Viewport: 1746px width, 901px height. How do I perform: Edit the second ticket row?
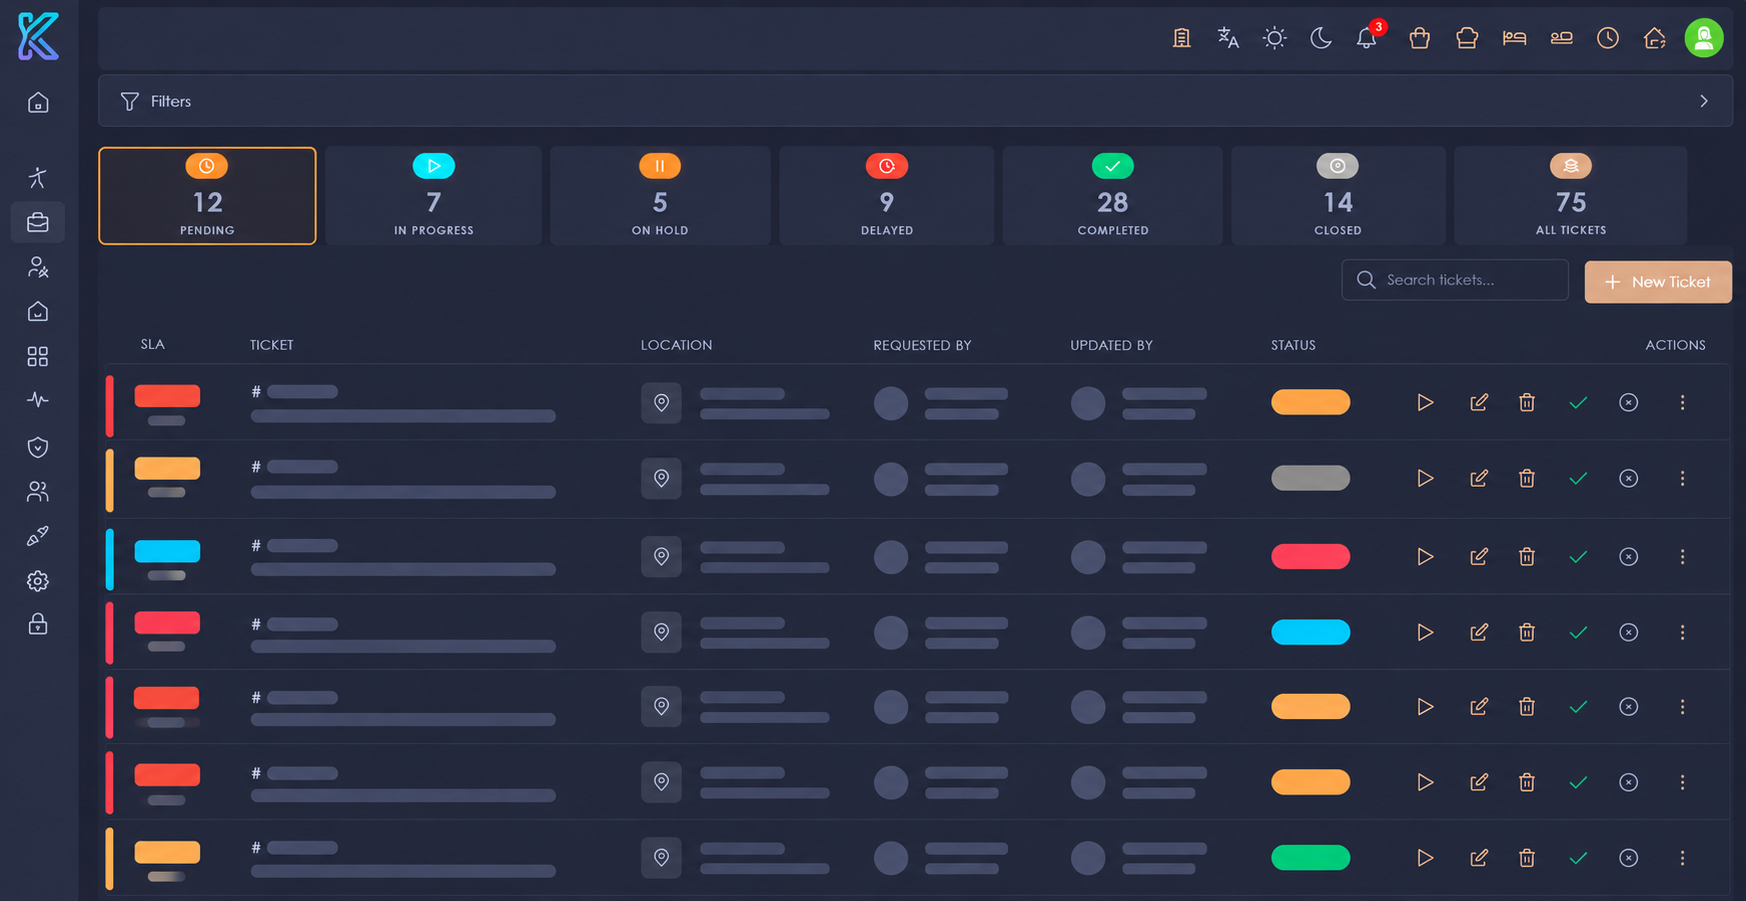coord(1478,478)
